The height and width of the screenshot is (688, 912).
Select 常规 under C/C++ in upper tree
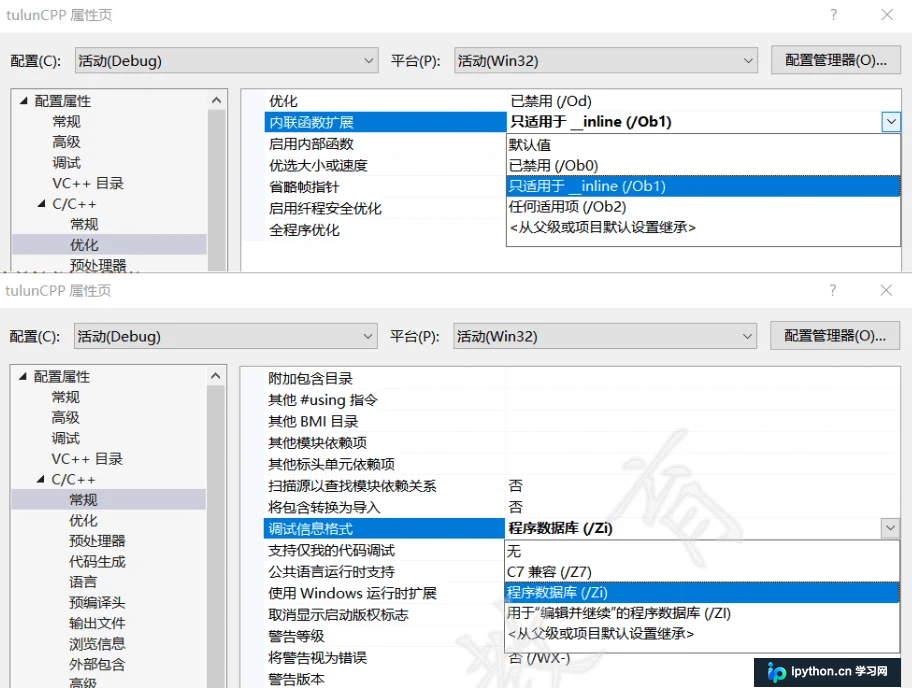tap(84, 224)
